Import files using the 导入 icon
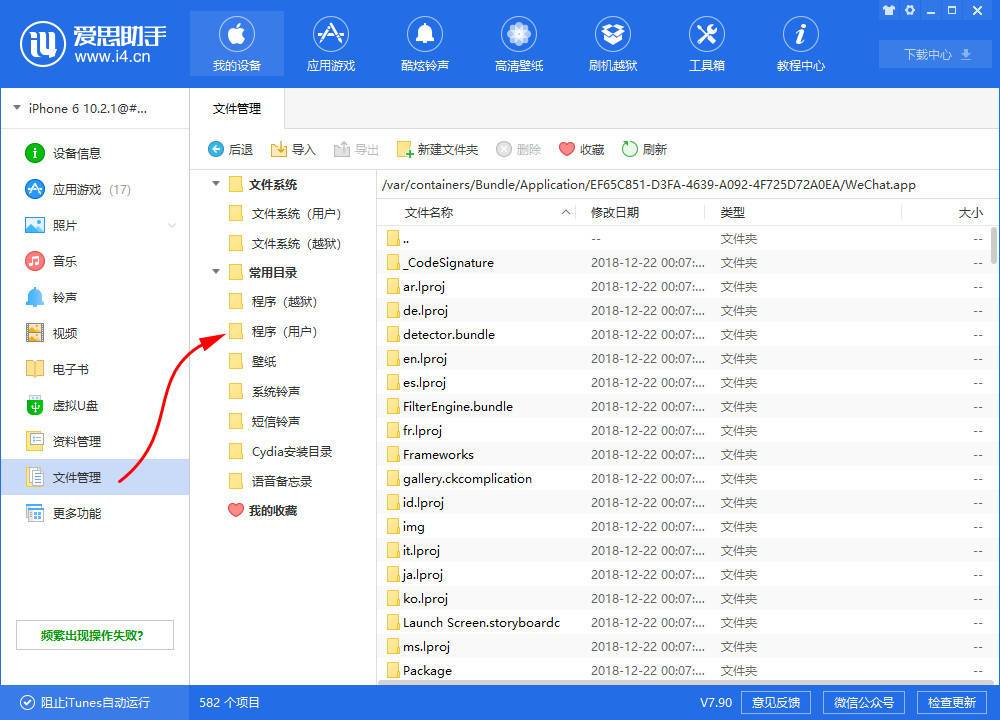The height and width of the screenshot is (720, 1000). click(x=291, y=148)
